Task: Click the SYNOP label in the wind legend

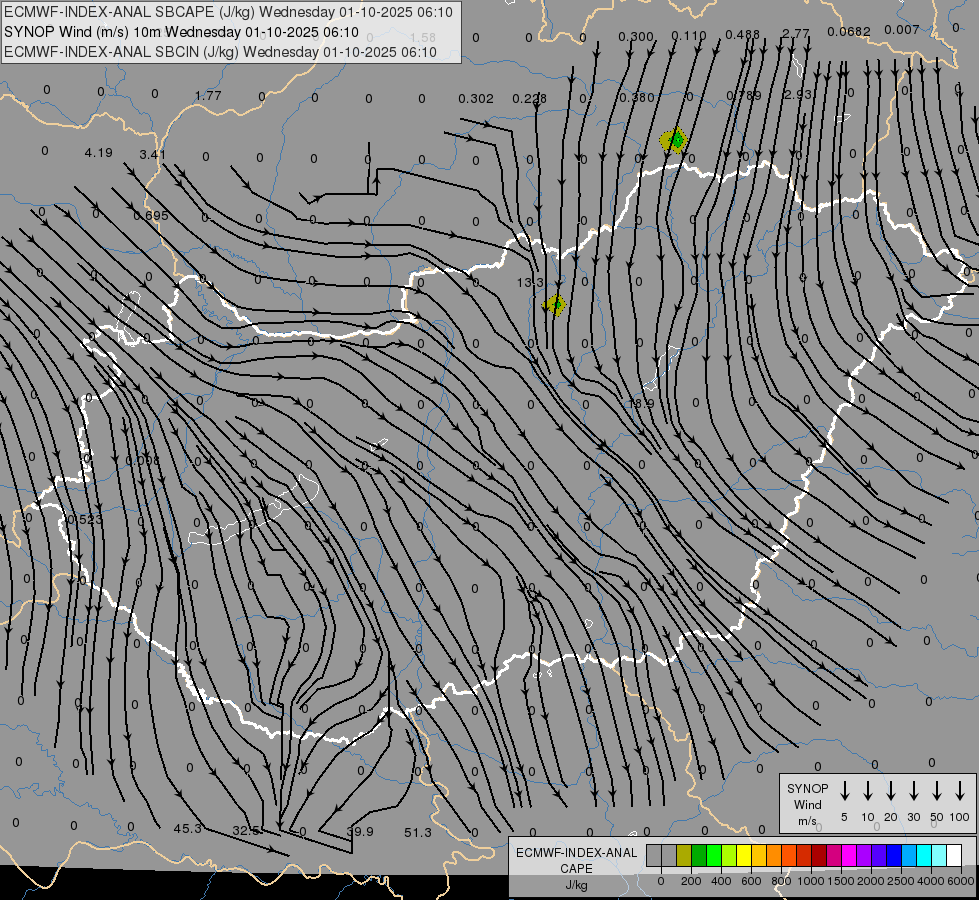Action: pyautogui.click(x=807, y=788)
